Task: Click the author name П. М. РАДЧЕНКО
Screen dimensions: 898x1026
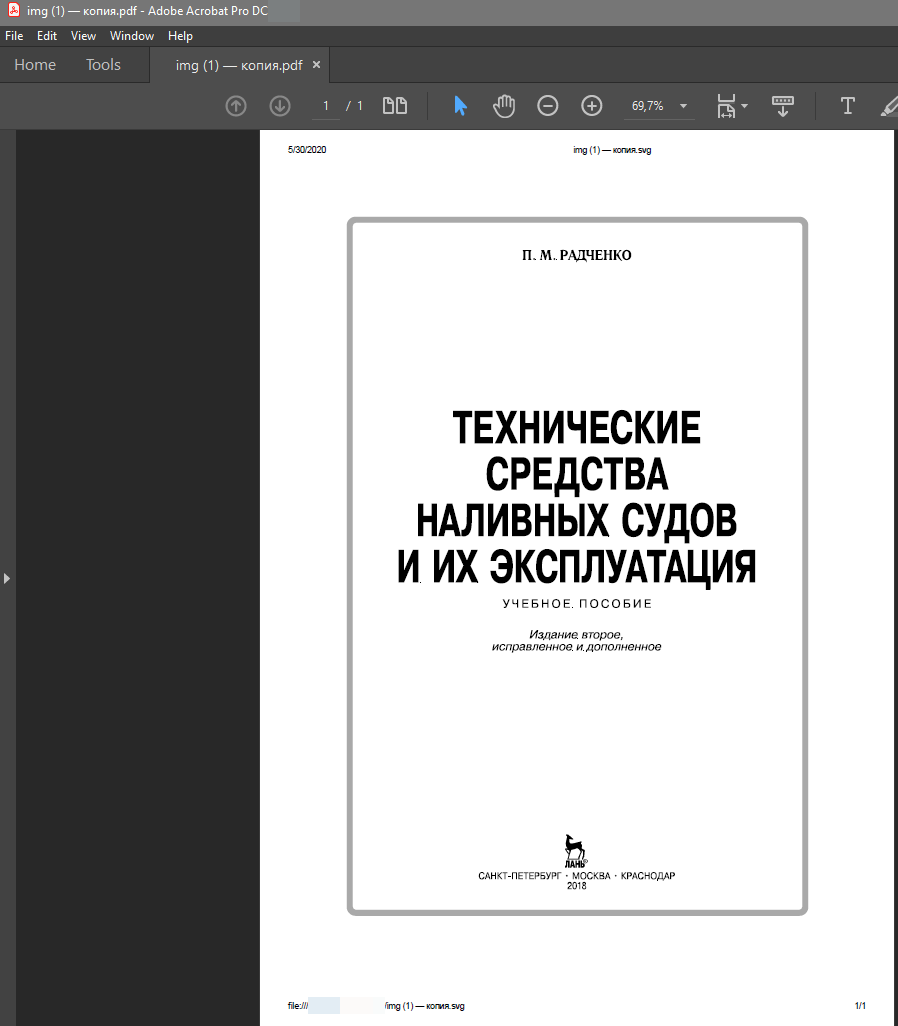Action: 577,256
